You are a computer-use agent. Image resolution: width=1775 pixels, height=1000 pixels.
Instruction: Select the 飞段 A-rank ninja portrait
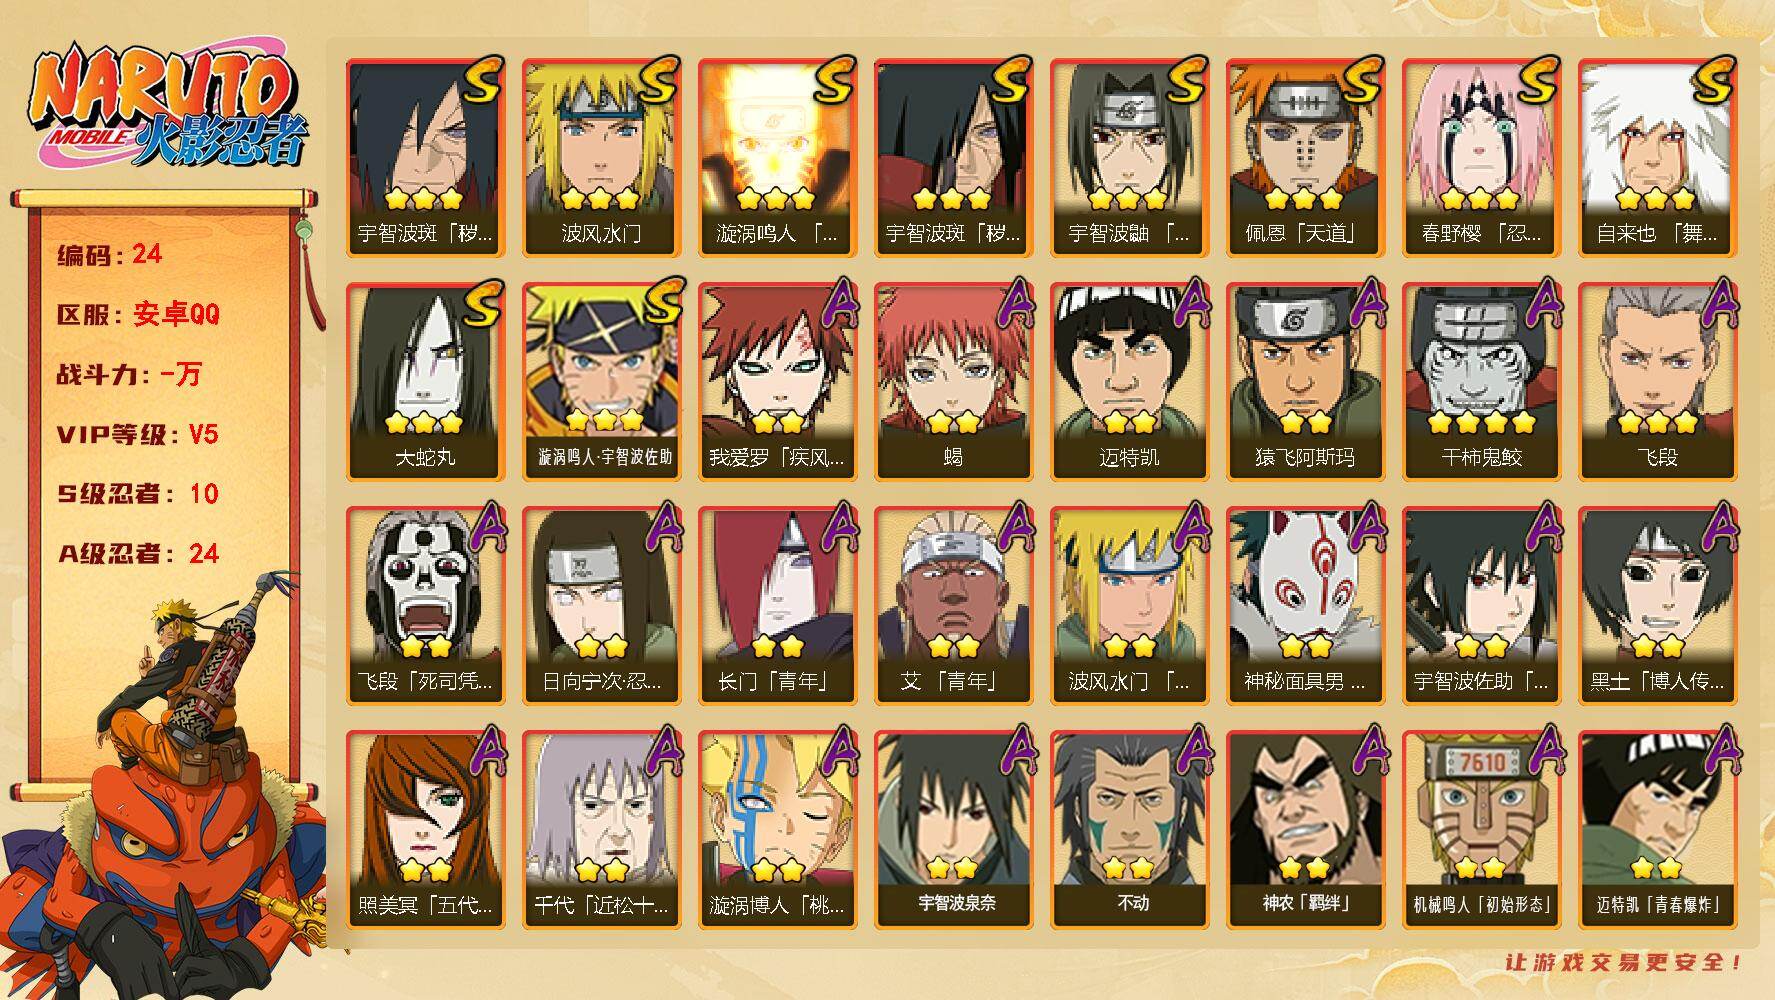click(x=1657, y=382)
